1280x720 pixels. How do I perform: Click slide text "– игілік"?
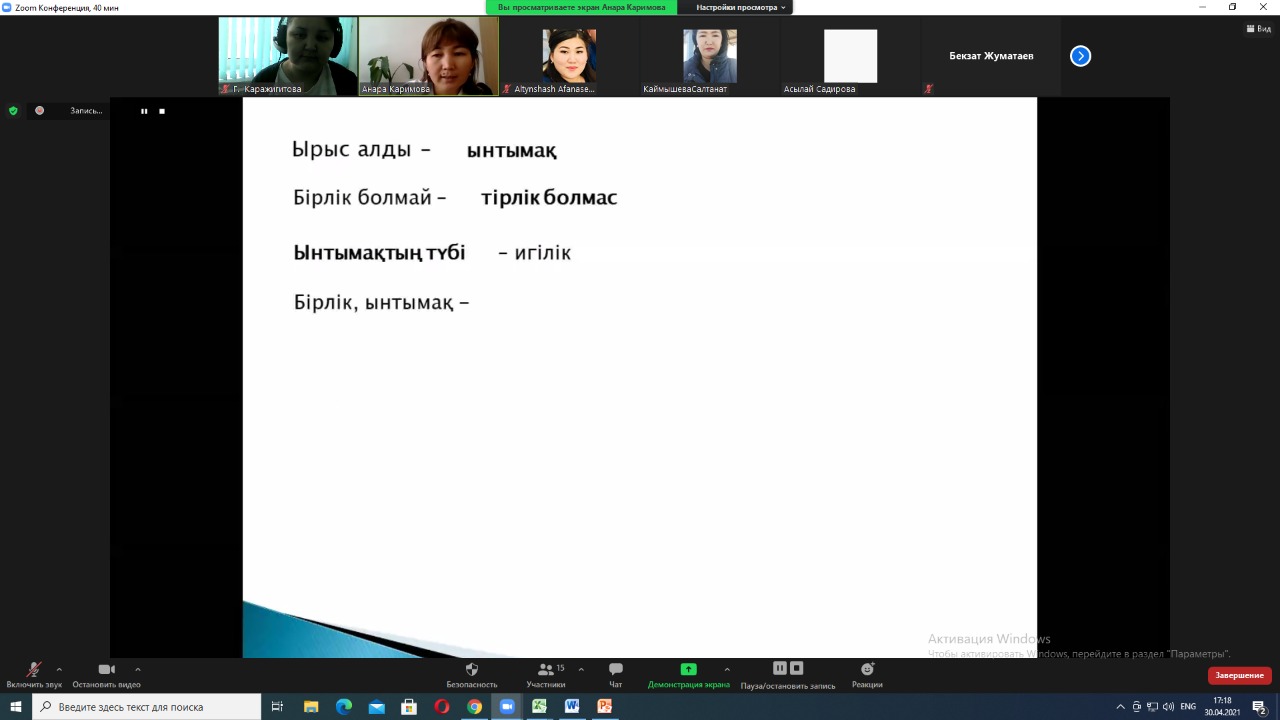coord(534,253)
